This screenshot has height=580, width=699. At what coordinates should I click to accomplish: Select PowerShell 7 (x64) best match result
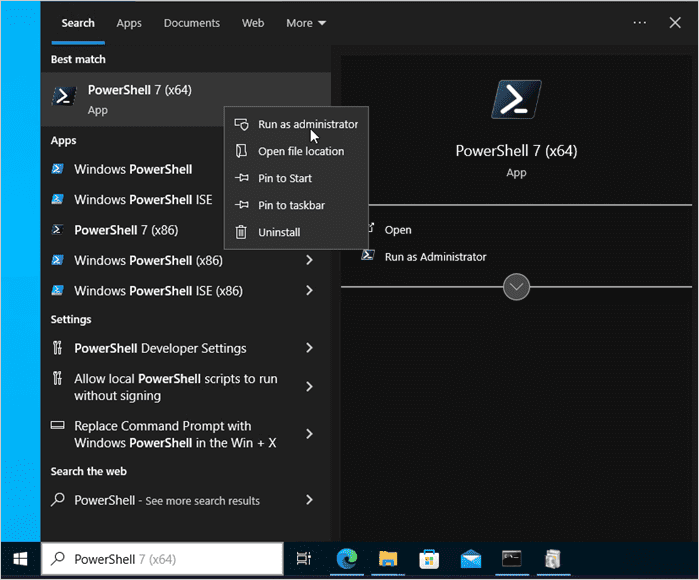coord(185,99)
